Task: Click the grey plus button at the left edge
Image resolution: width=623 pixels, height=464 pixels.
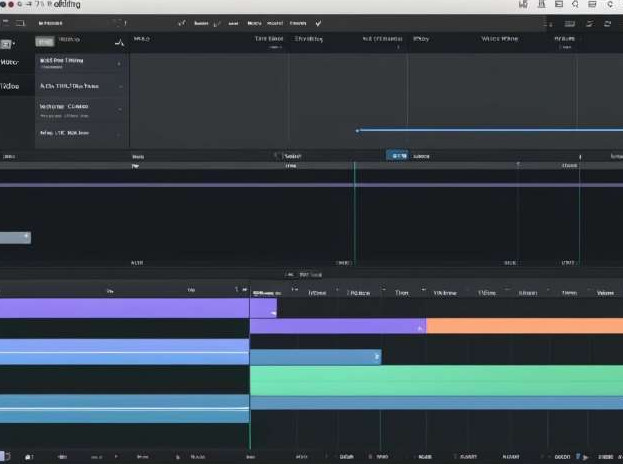Action: pos(15,238)
